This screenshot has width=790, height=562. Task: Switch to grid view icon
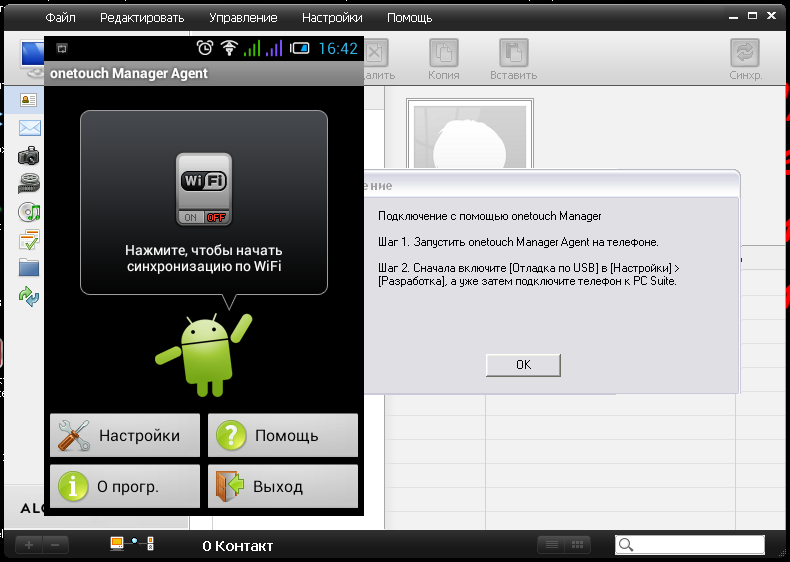[x=577, y=544]
